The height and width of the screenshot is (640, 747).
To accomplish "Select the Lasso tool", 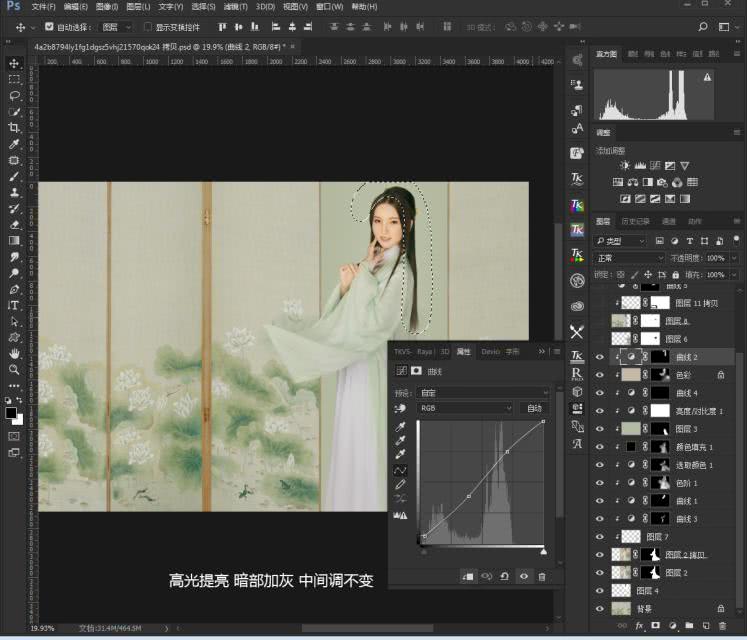I will point(14,96).
